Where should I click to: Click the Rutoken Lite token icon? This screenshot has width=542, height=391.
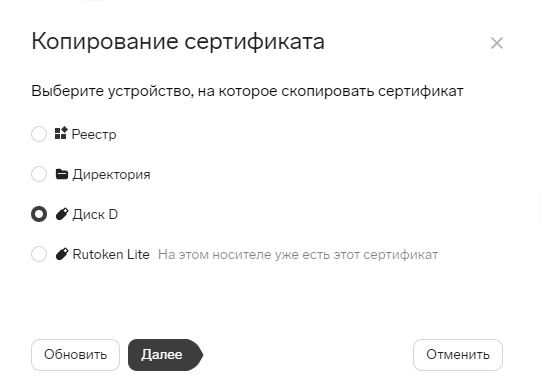(x=62, y=254)
